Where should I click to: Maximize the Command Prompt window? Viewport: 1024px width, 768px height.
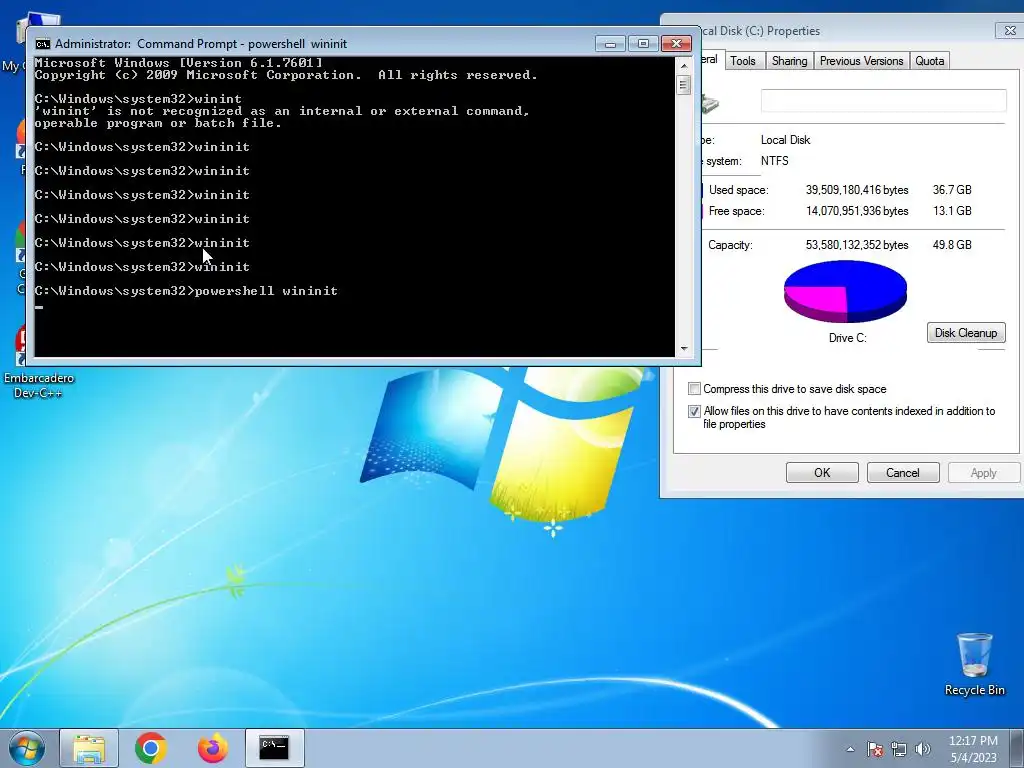point(643,44)
